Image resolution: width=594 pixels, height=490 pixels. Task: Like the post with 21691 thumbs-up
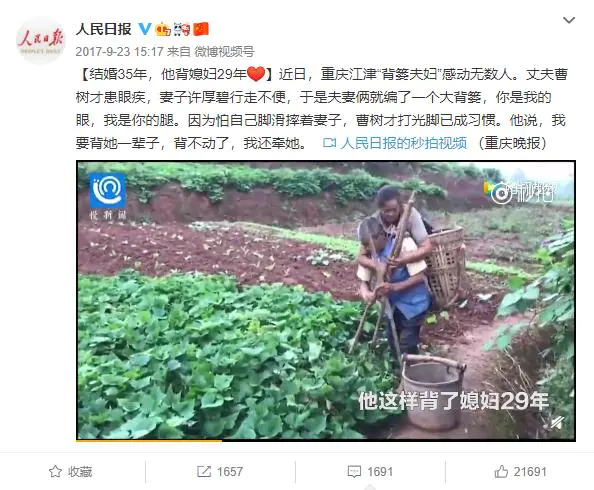520,472
